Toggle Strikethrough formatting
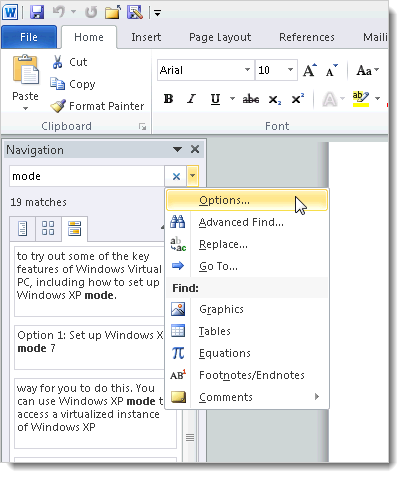This screenshot has height=478, width=404. pyautogui.click(x=251, y=99)
